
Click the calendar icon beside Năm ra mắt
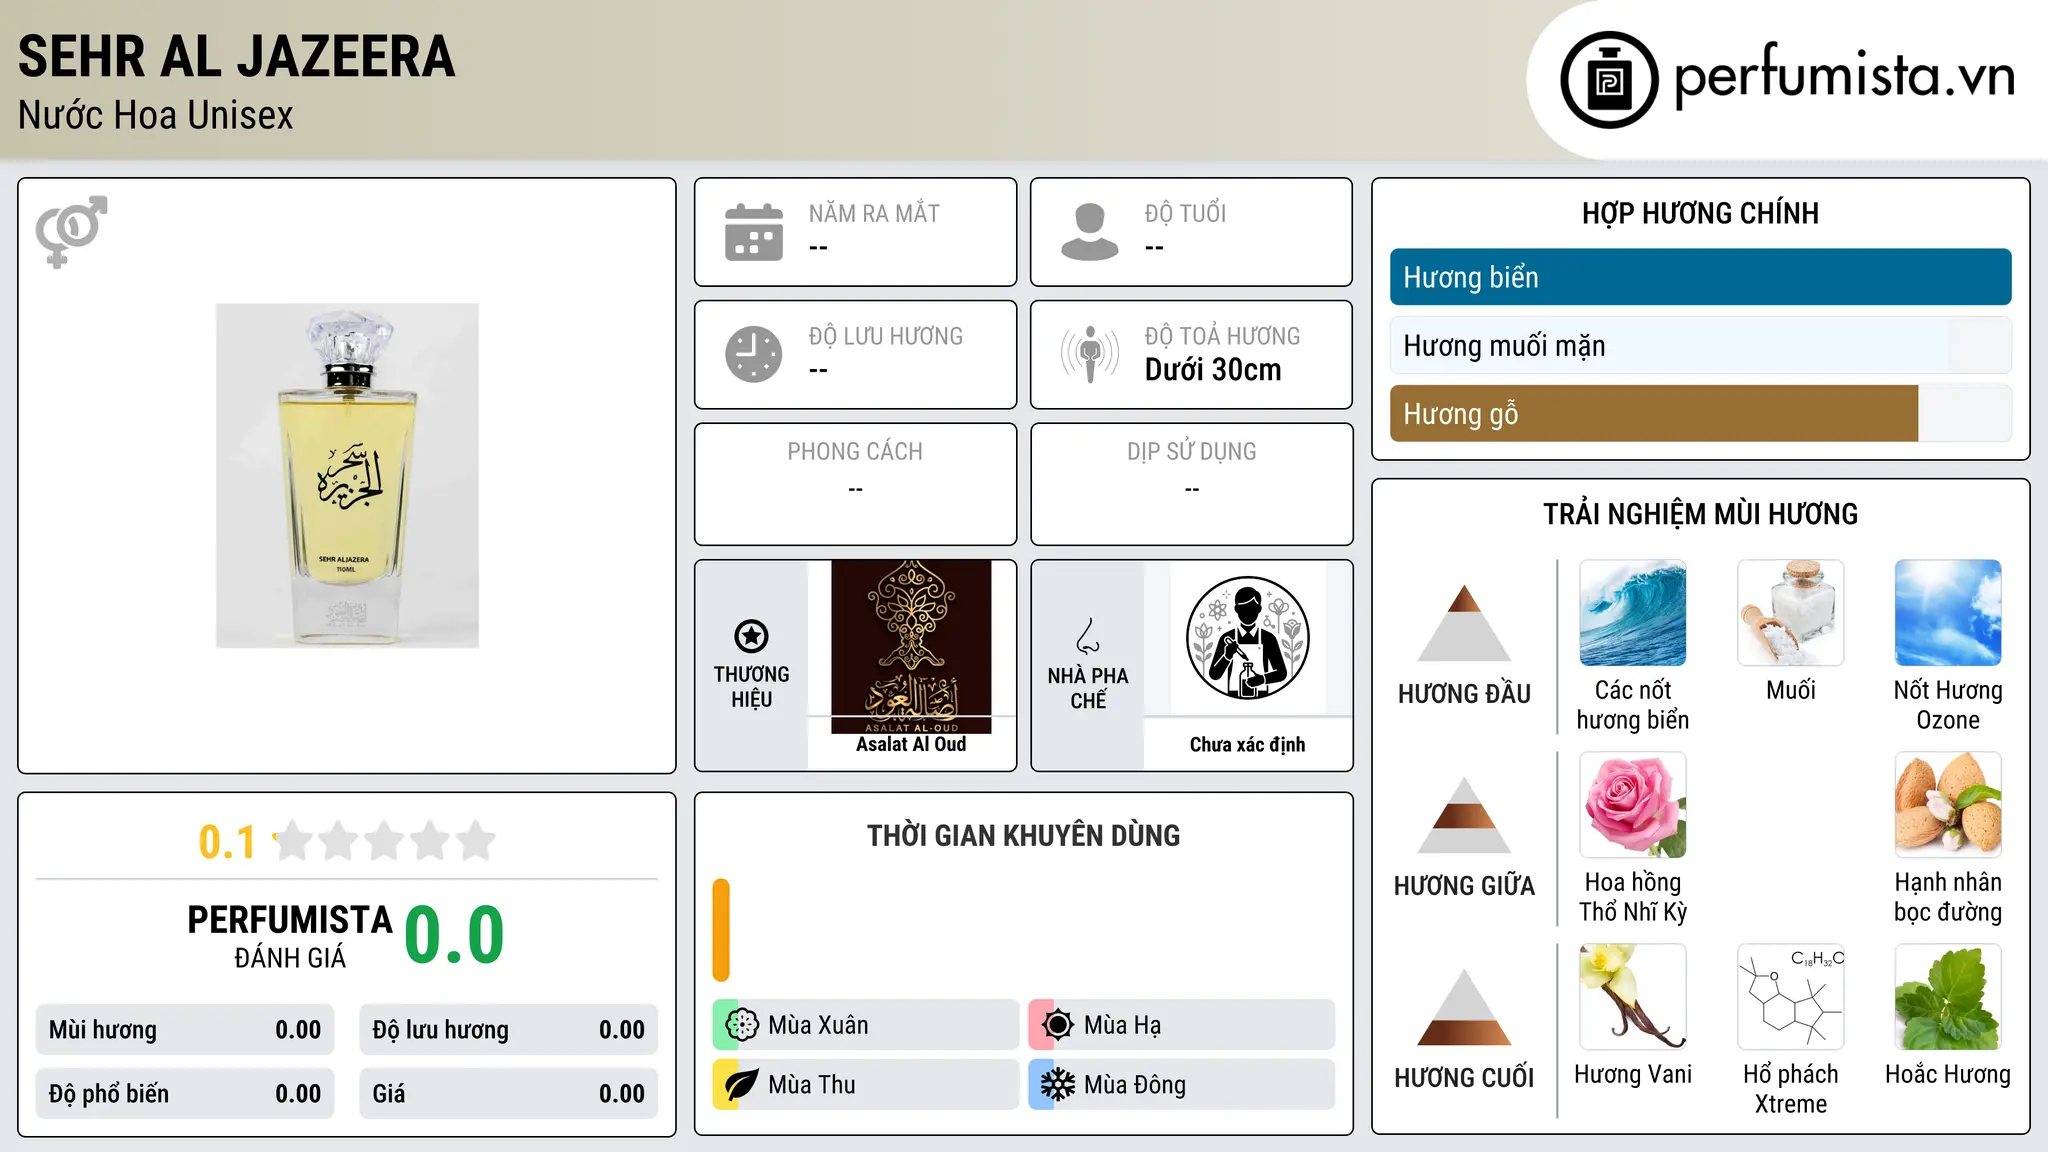[754, 232]
